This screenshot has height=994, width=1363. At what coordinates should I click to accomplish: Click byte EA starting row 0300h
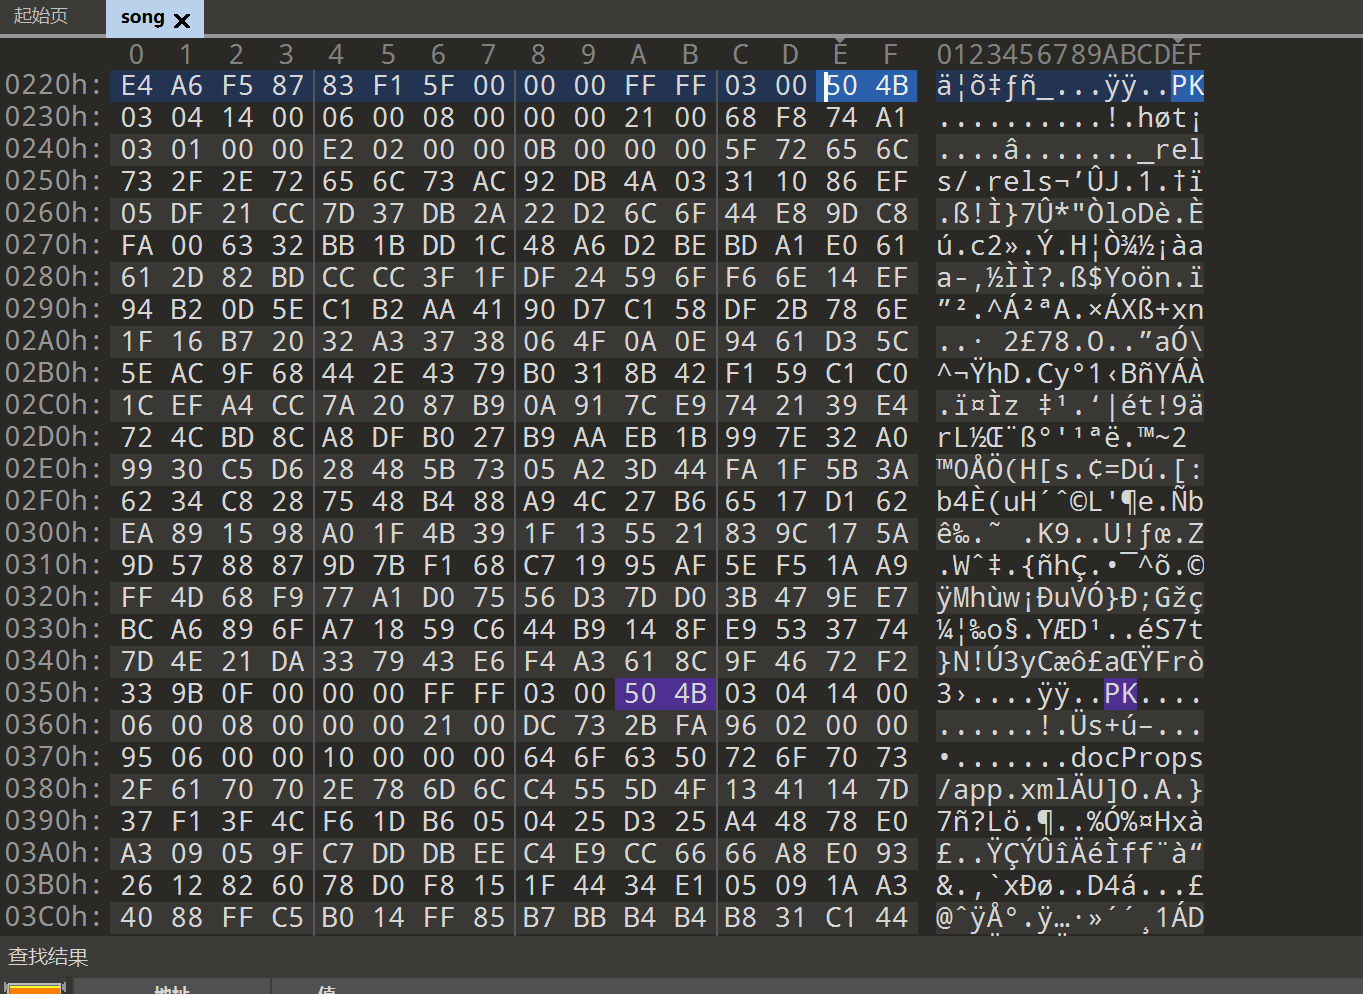(x=137, y=534)
